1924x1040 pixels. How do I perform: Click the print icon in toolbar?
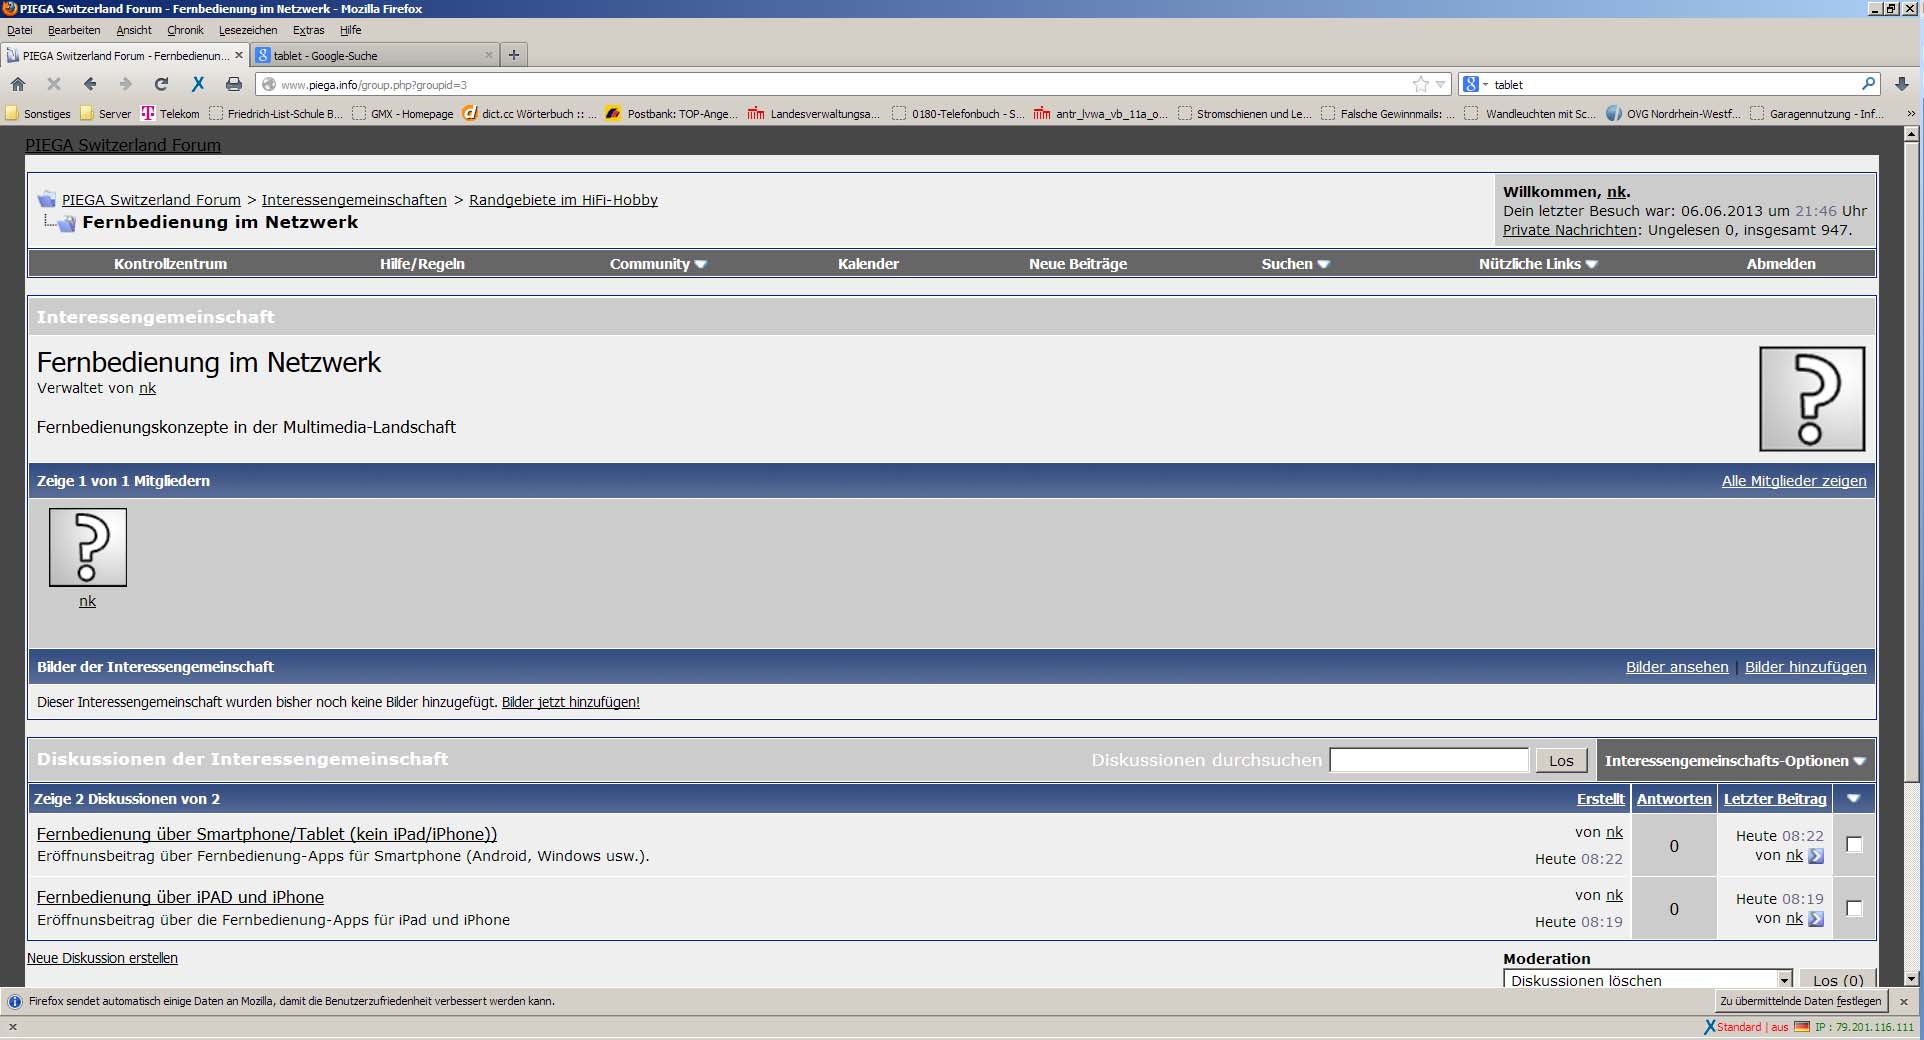coord(233,84)
